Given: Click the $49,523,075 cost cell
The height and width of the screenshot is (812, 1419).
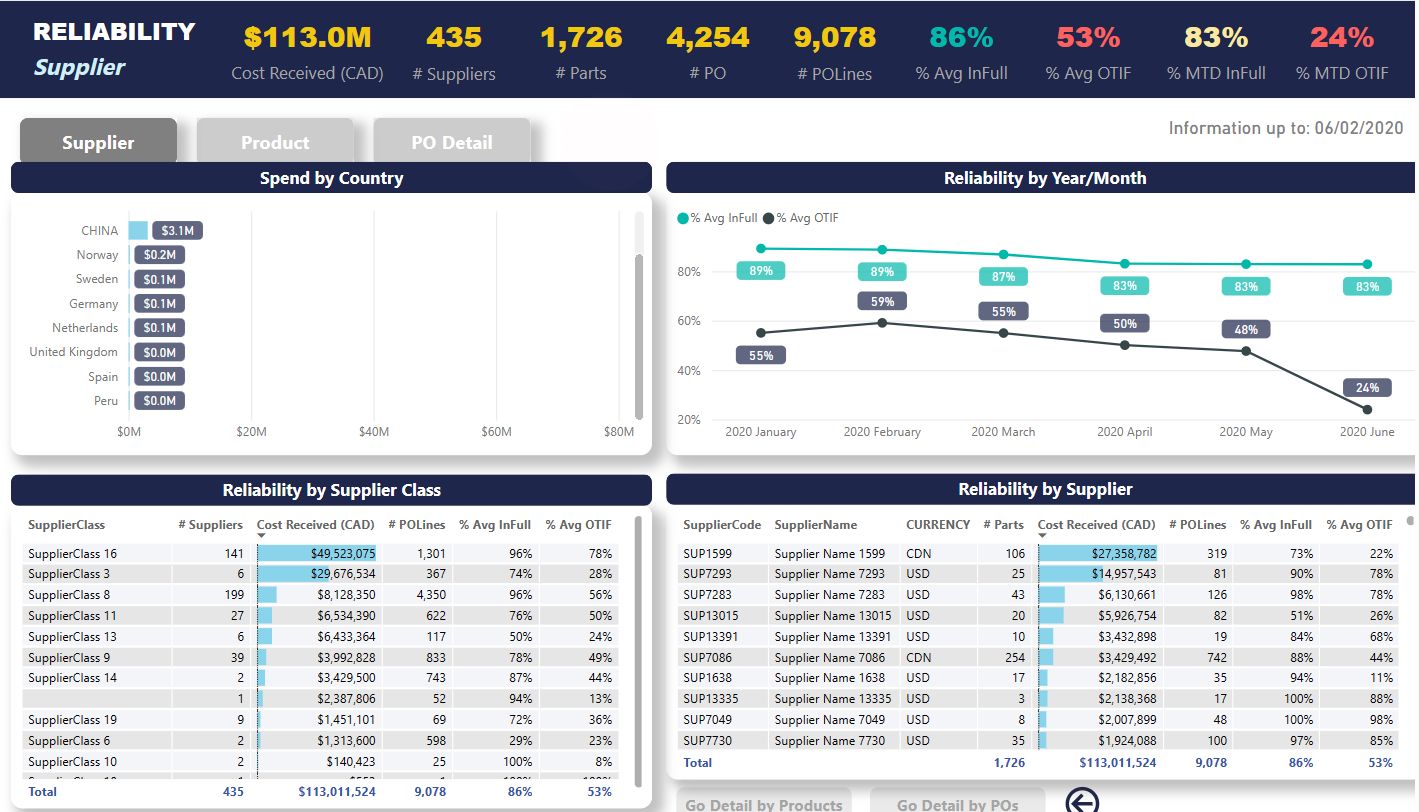Looking at the screenshot, I should tap(317, 553).
